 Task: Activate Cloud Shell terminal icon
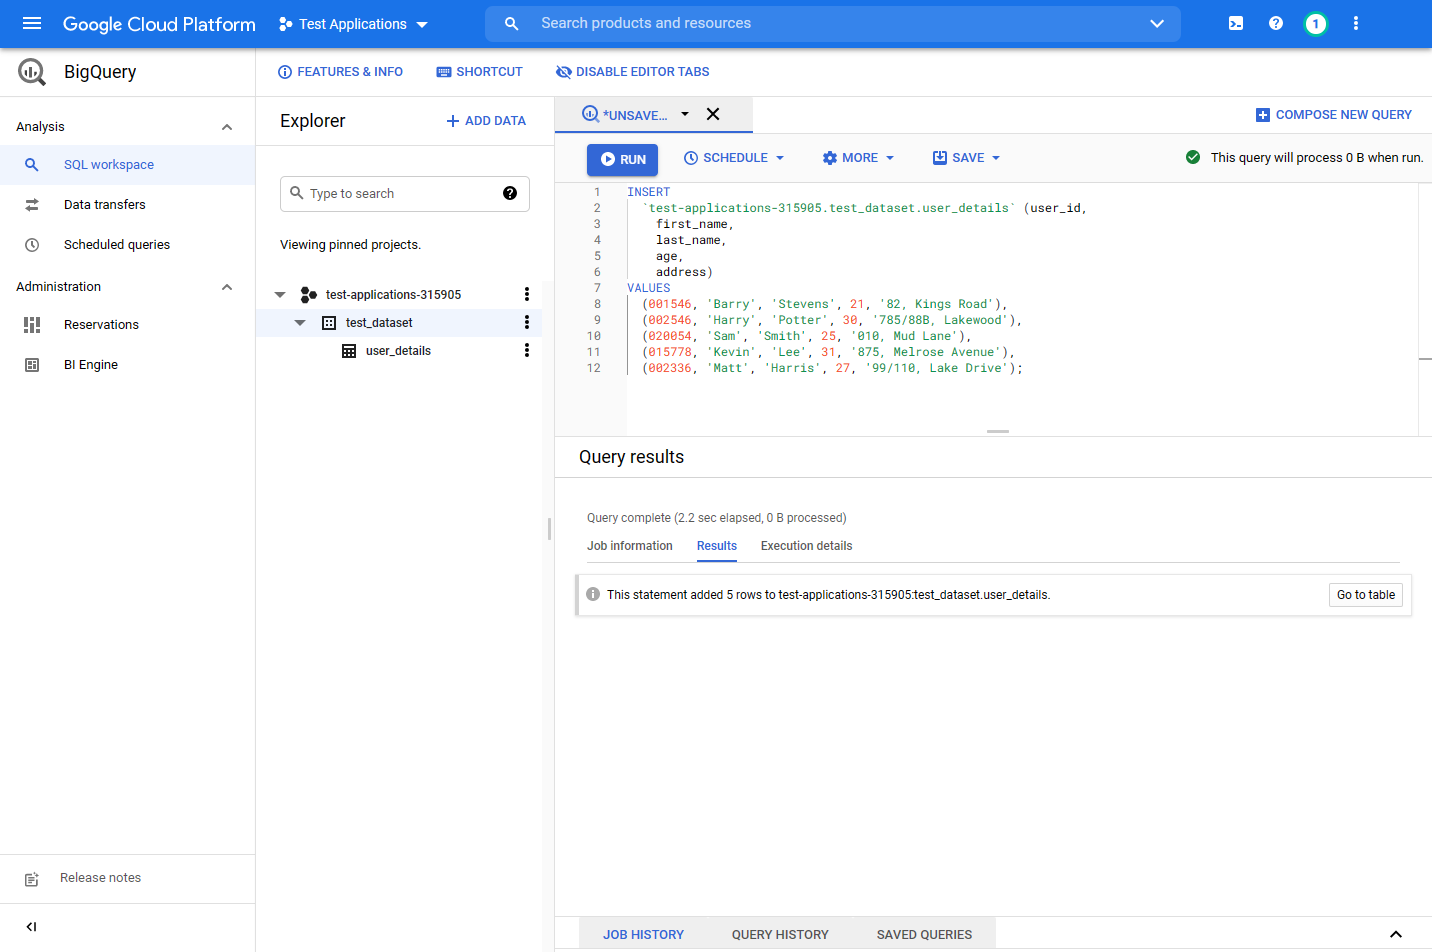pyautogui.click(x=1236, y=23)
